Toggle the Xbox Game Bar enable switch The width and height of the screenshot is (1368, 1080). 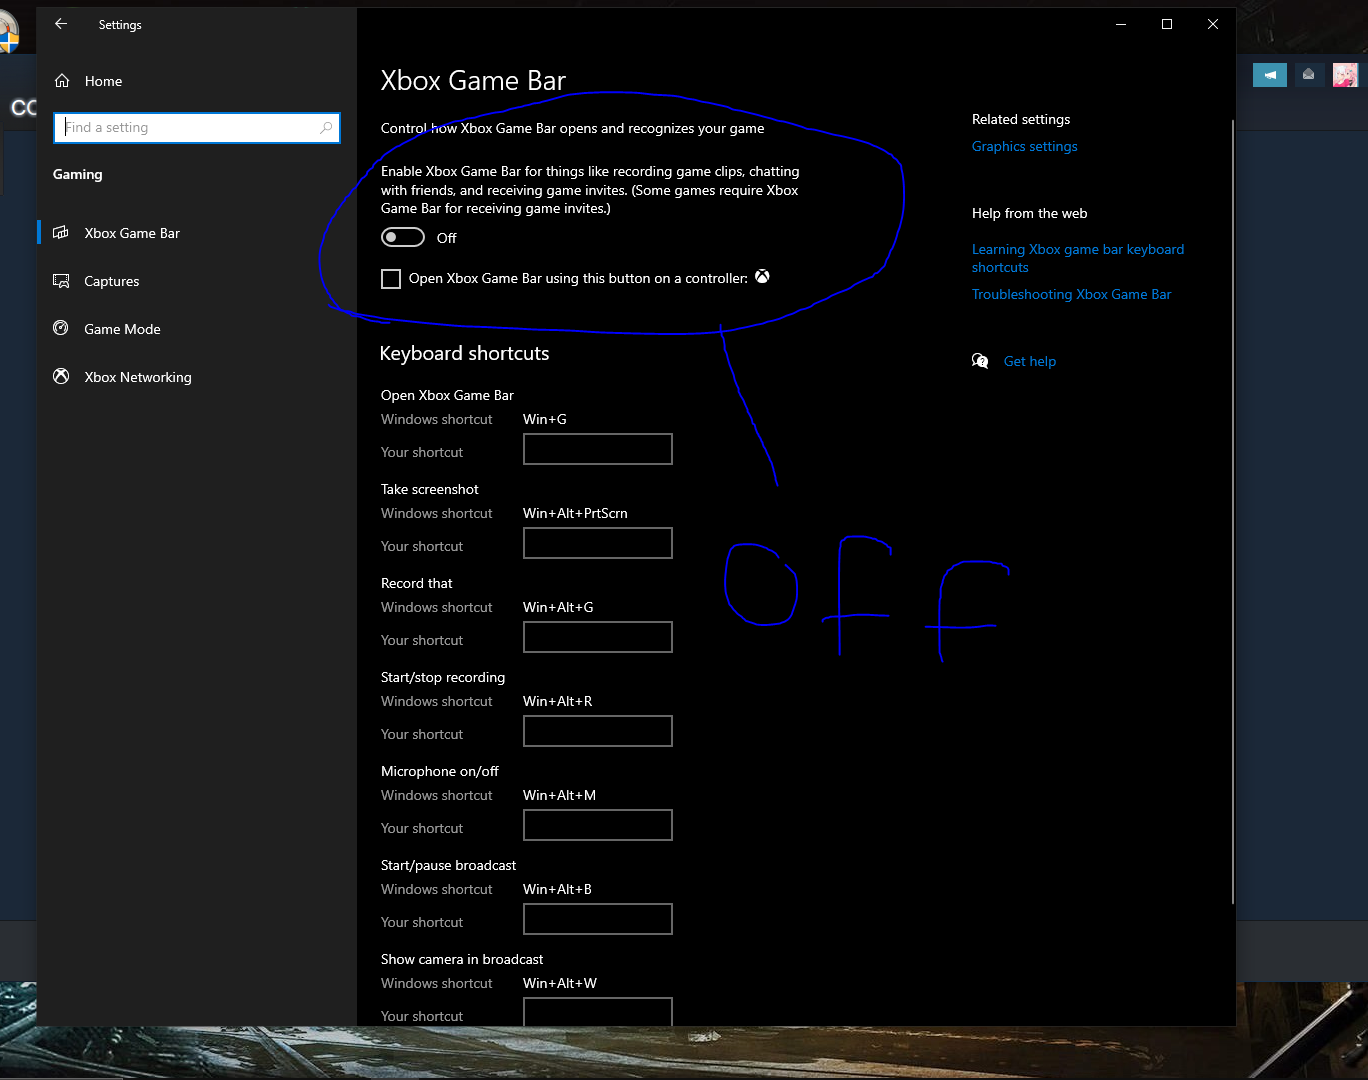pyautogui.click(x=403, y=238)
